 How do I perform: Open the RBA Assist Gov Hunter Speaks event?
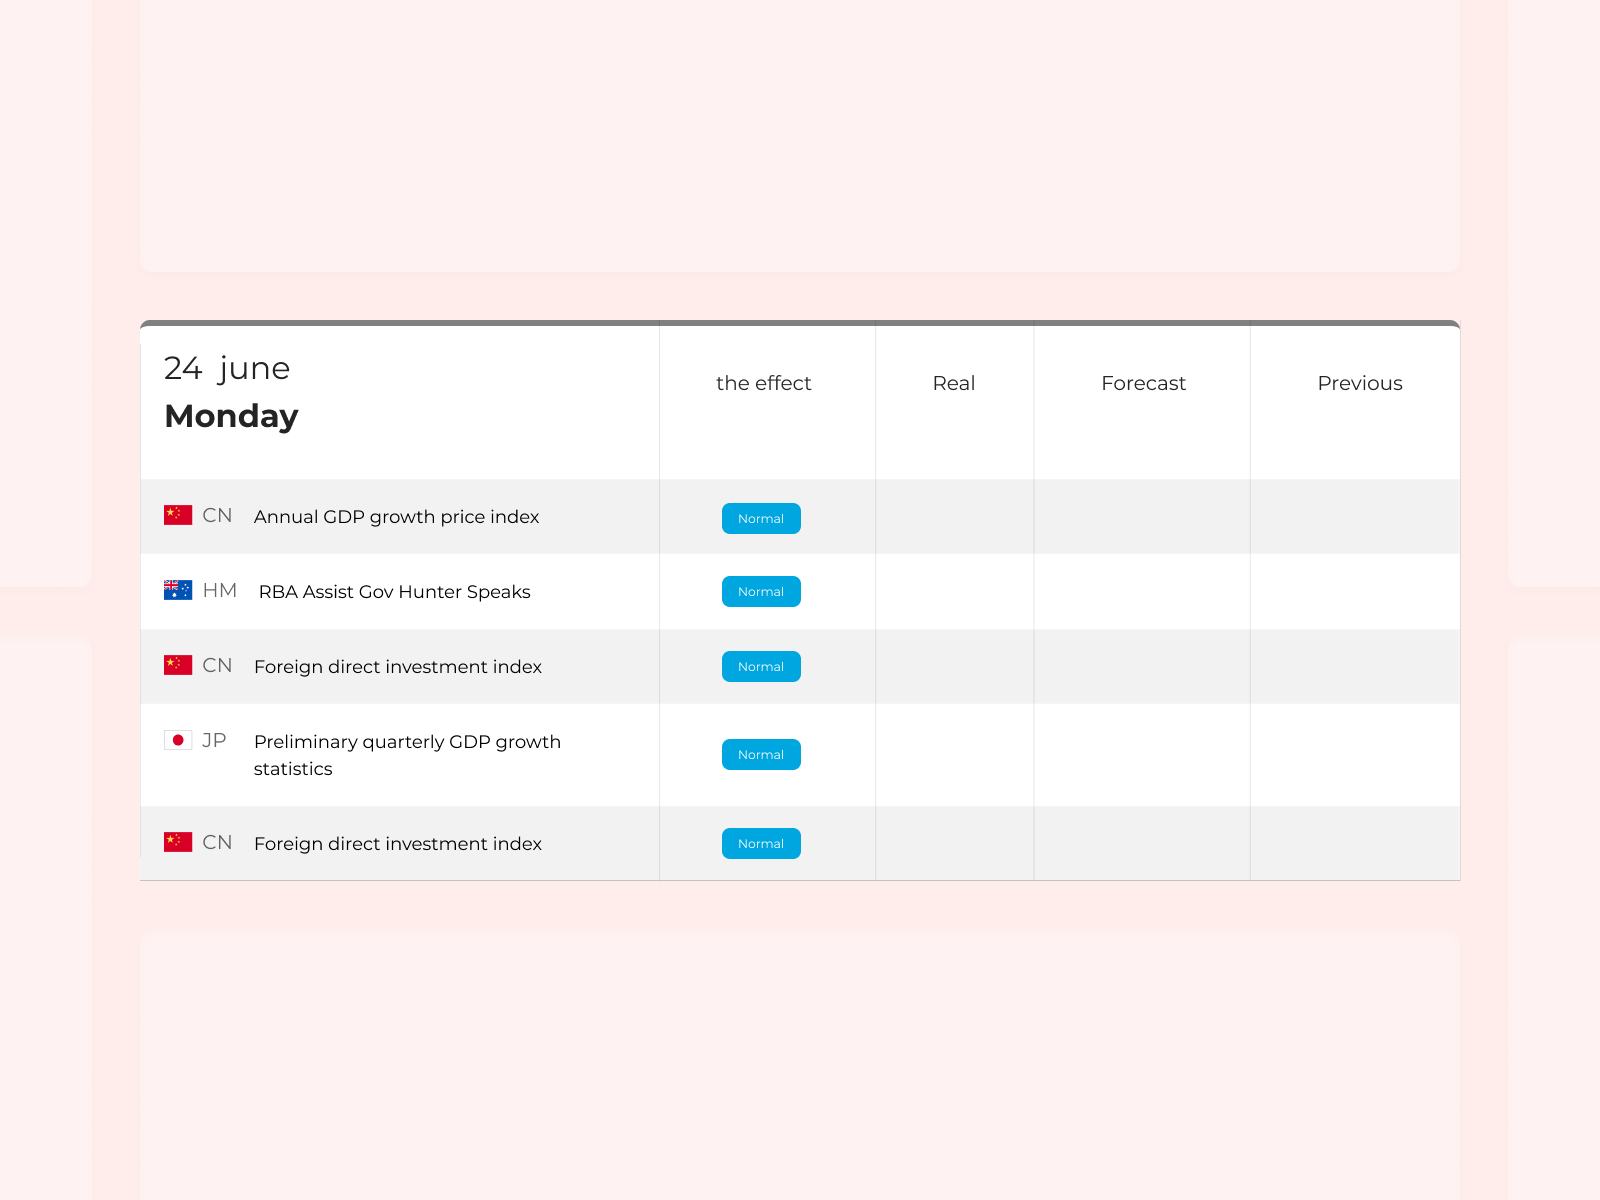point(392,591)
